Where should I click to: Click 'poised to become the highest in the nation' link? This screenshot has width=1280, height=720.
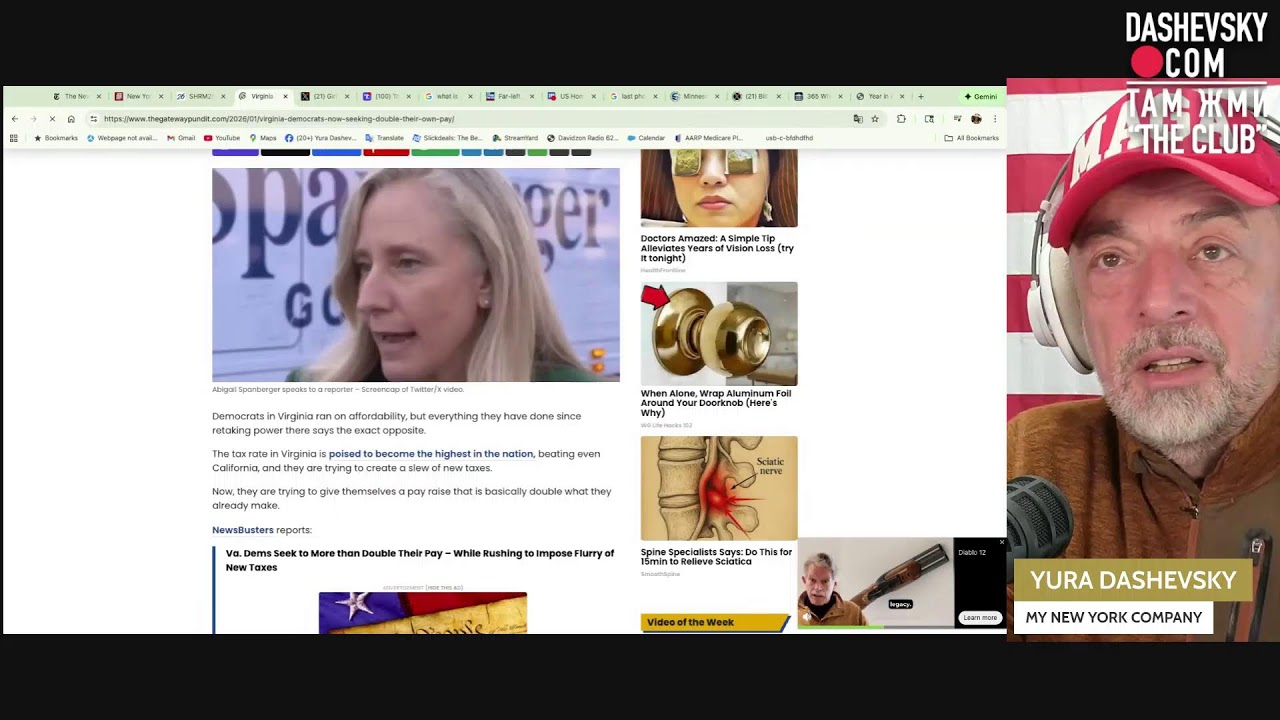[431, 454]
